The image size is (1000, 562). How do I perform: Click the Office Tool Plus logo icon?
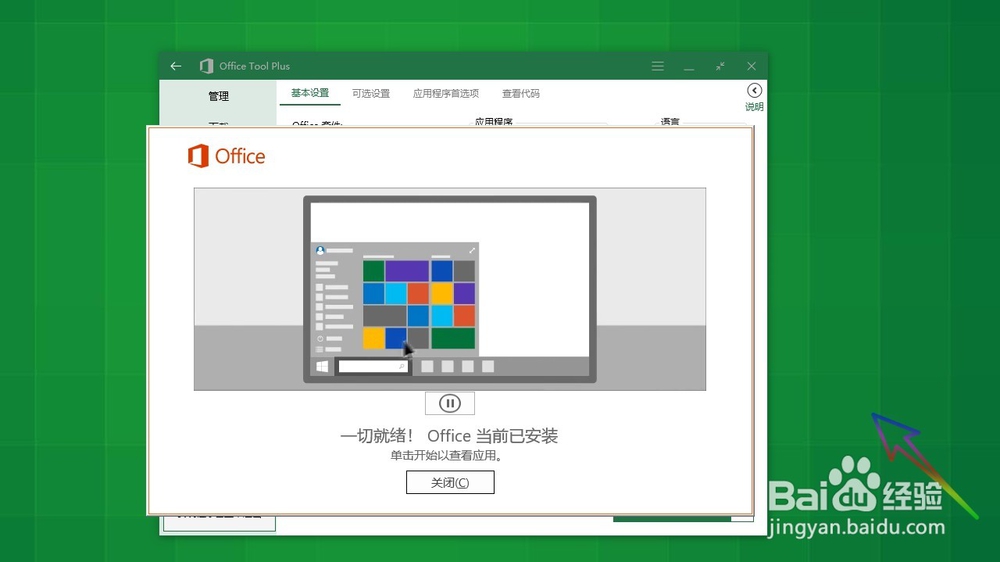[x=206, y=66]
